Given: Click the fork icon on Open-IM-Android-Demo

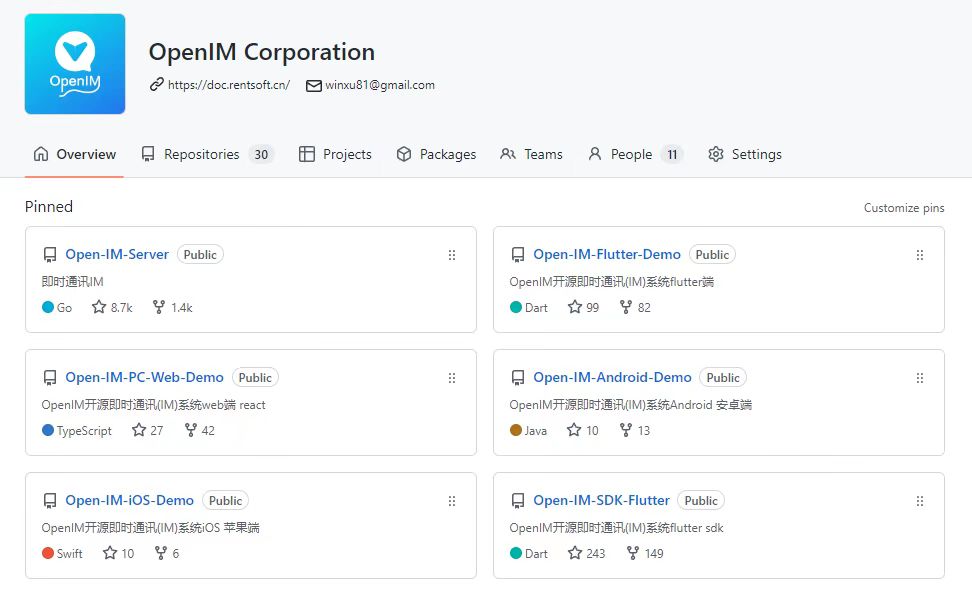Looking at the screenshot, I should click(x=626, y=430).
